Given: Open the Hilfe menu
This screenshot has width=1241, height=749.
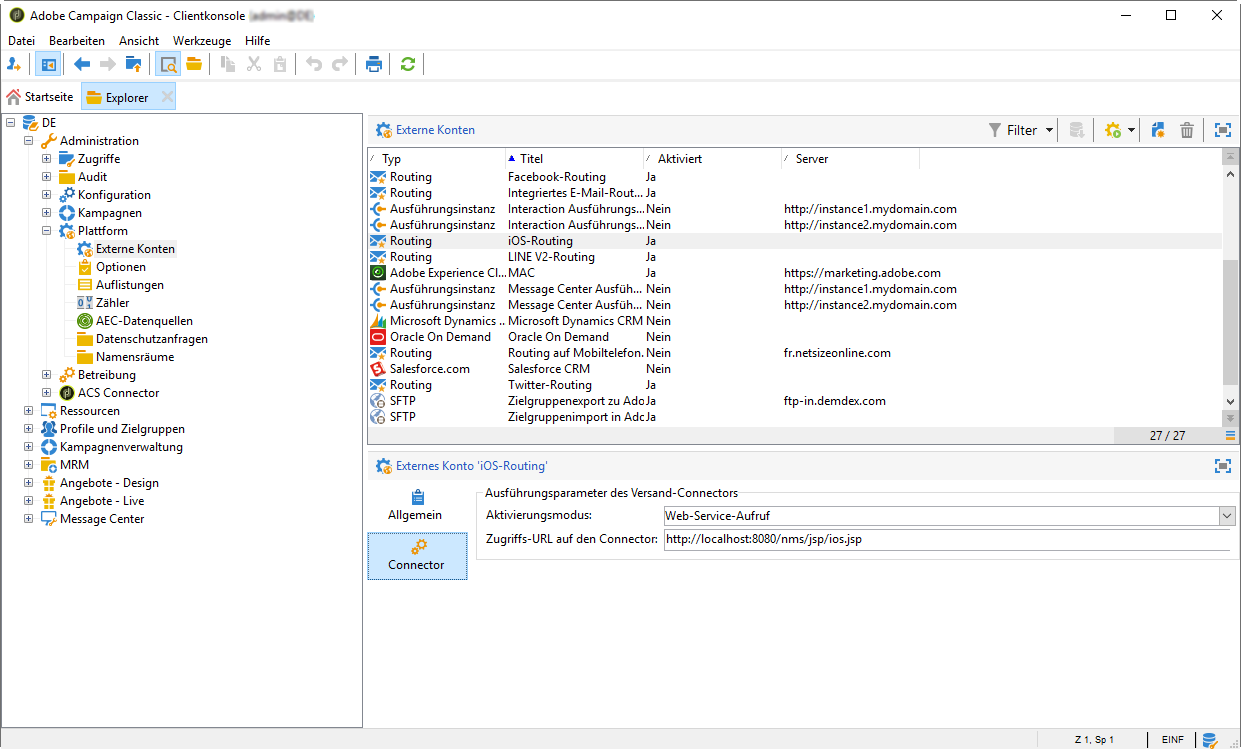Looking at the screenshot, I should coord(257,41).
